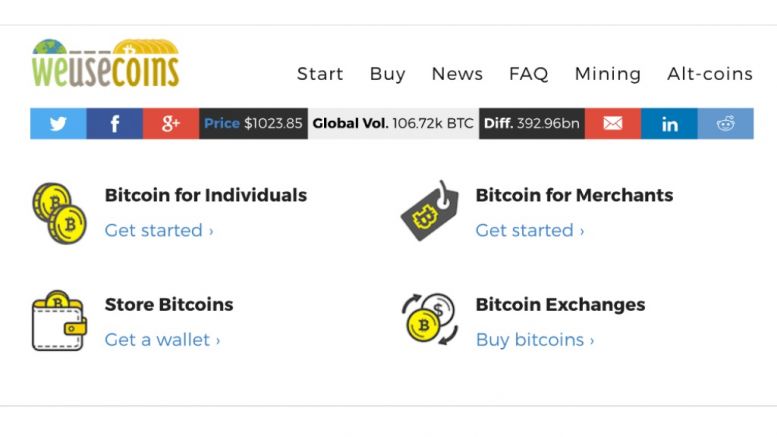Click the Google Plus icon
Screen dimensions: 777x437
(171, 123)
